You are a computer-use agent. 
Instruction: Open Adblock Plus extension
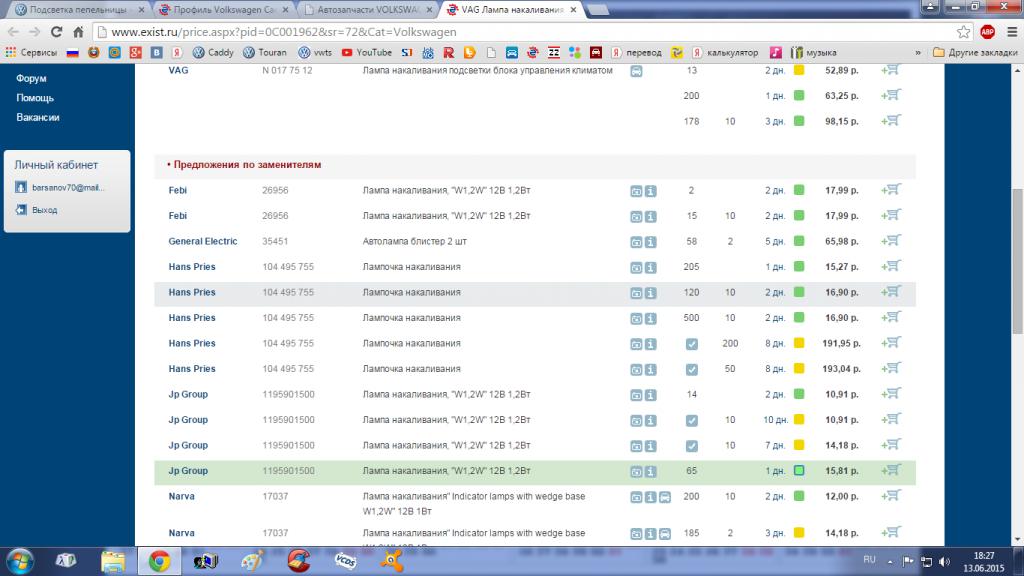(987, 32)
